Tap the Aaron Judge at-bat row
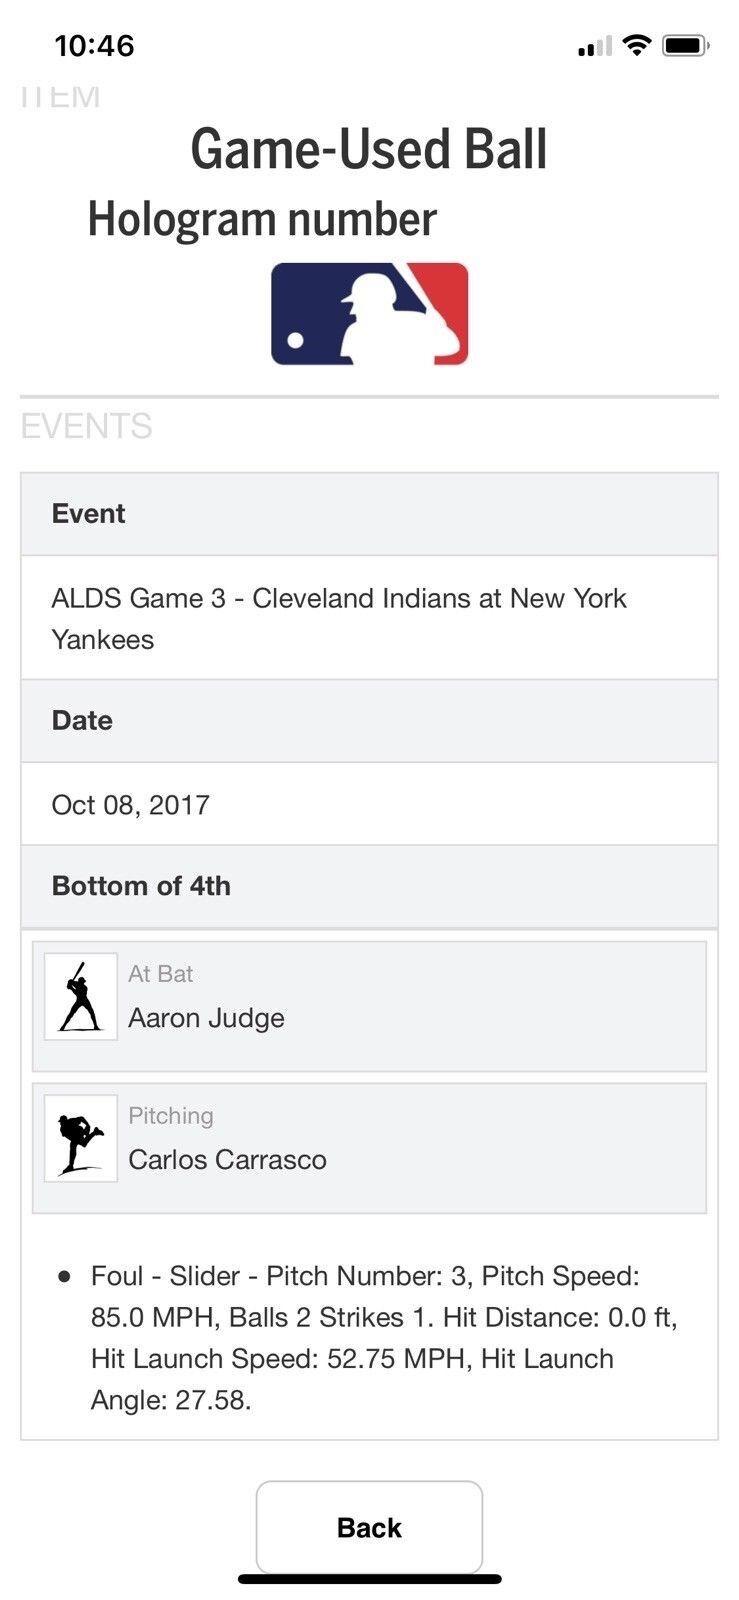 click(369, 1006)
